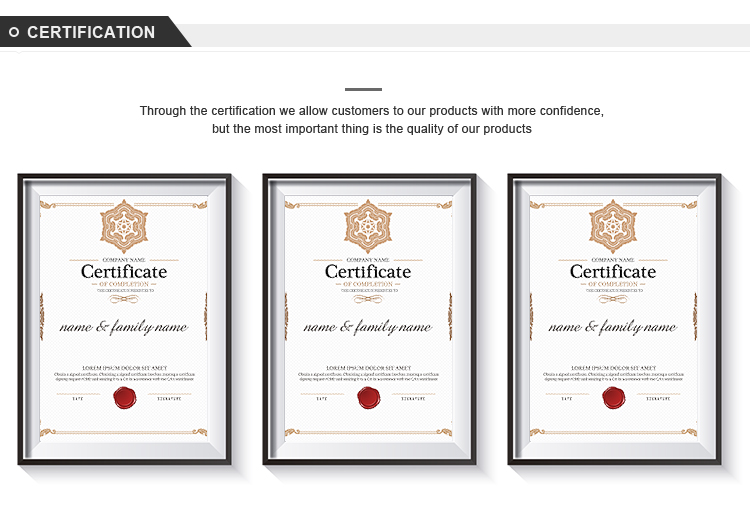Click 'name & family name' on right certificate
Image resolution: width=750 pixels, height=509 pixels.
point(613,327)
